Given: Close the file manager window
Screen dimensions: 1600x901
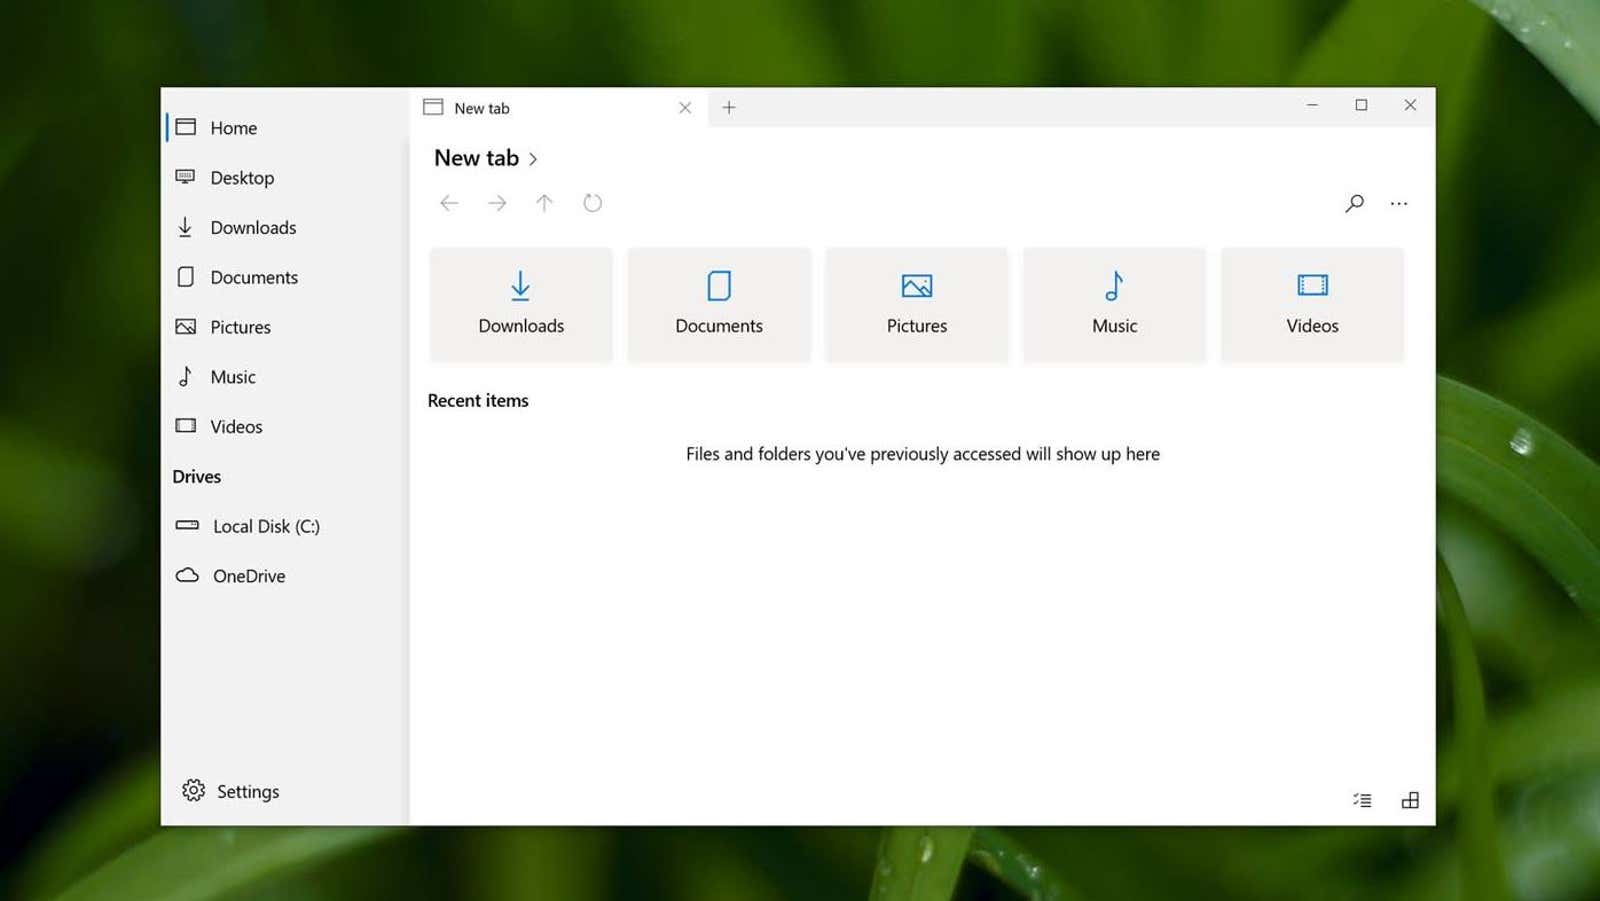Looking at the screenshot, I should click(x=1410, y=105).
